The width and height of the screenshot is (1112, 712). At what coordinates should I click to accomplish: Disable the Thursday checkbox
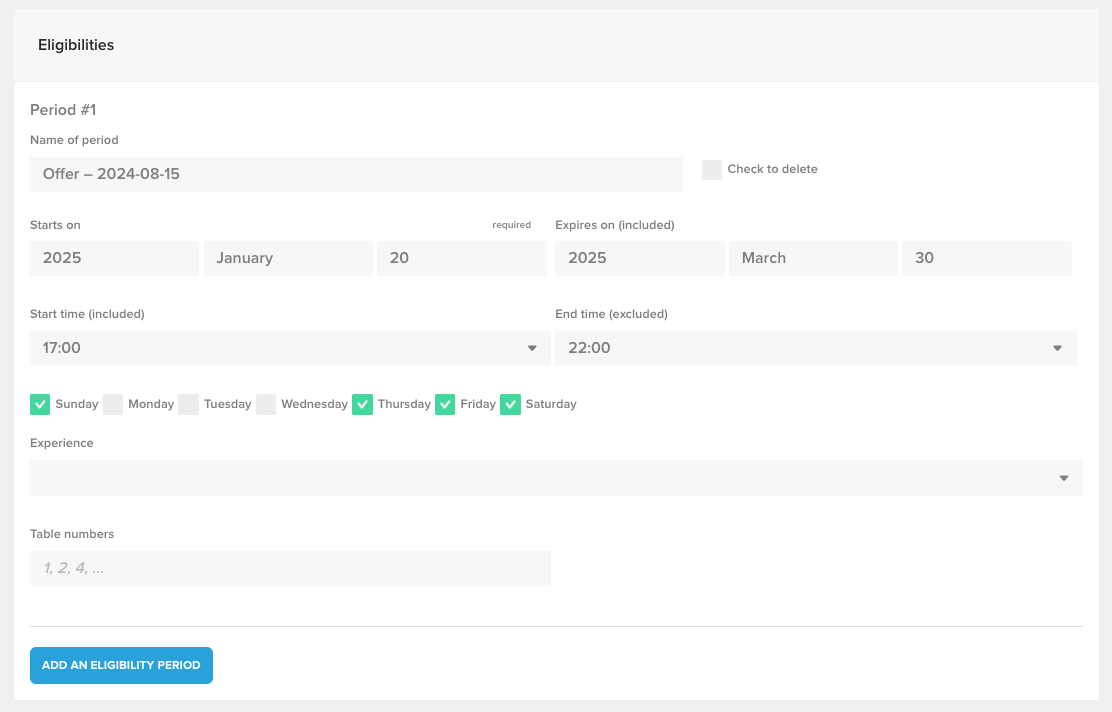coord(363,404)
